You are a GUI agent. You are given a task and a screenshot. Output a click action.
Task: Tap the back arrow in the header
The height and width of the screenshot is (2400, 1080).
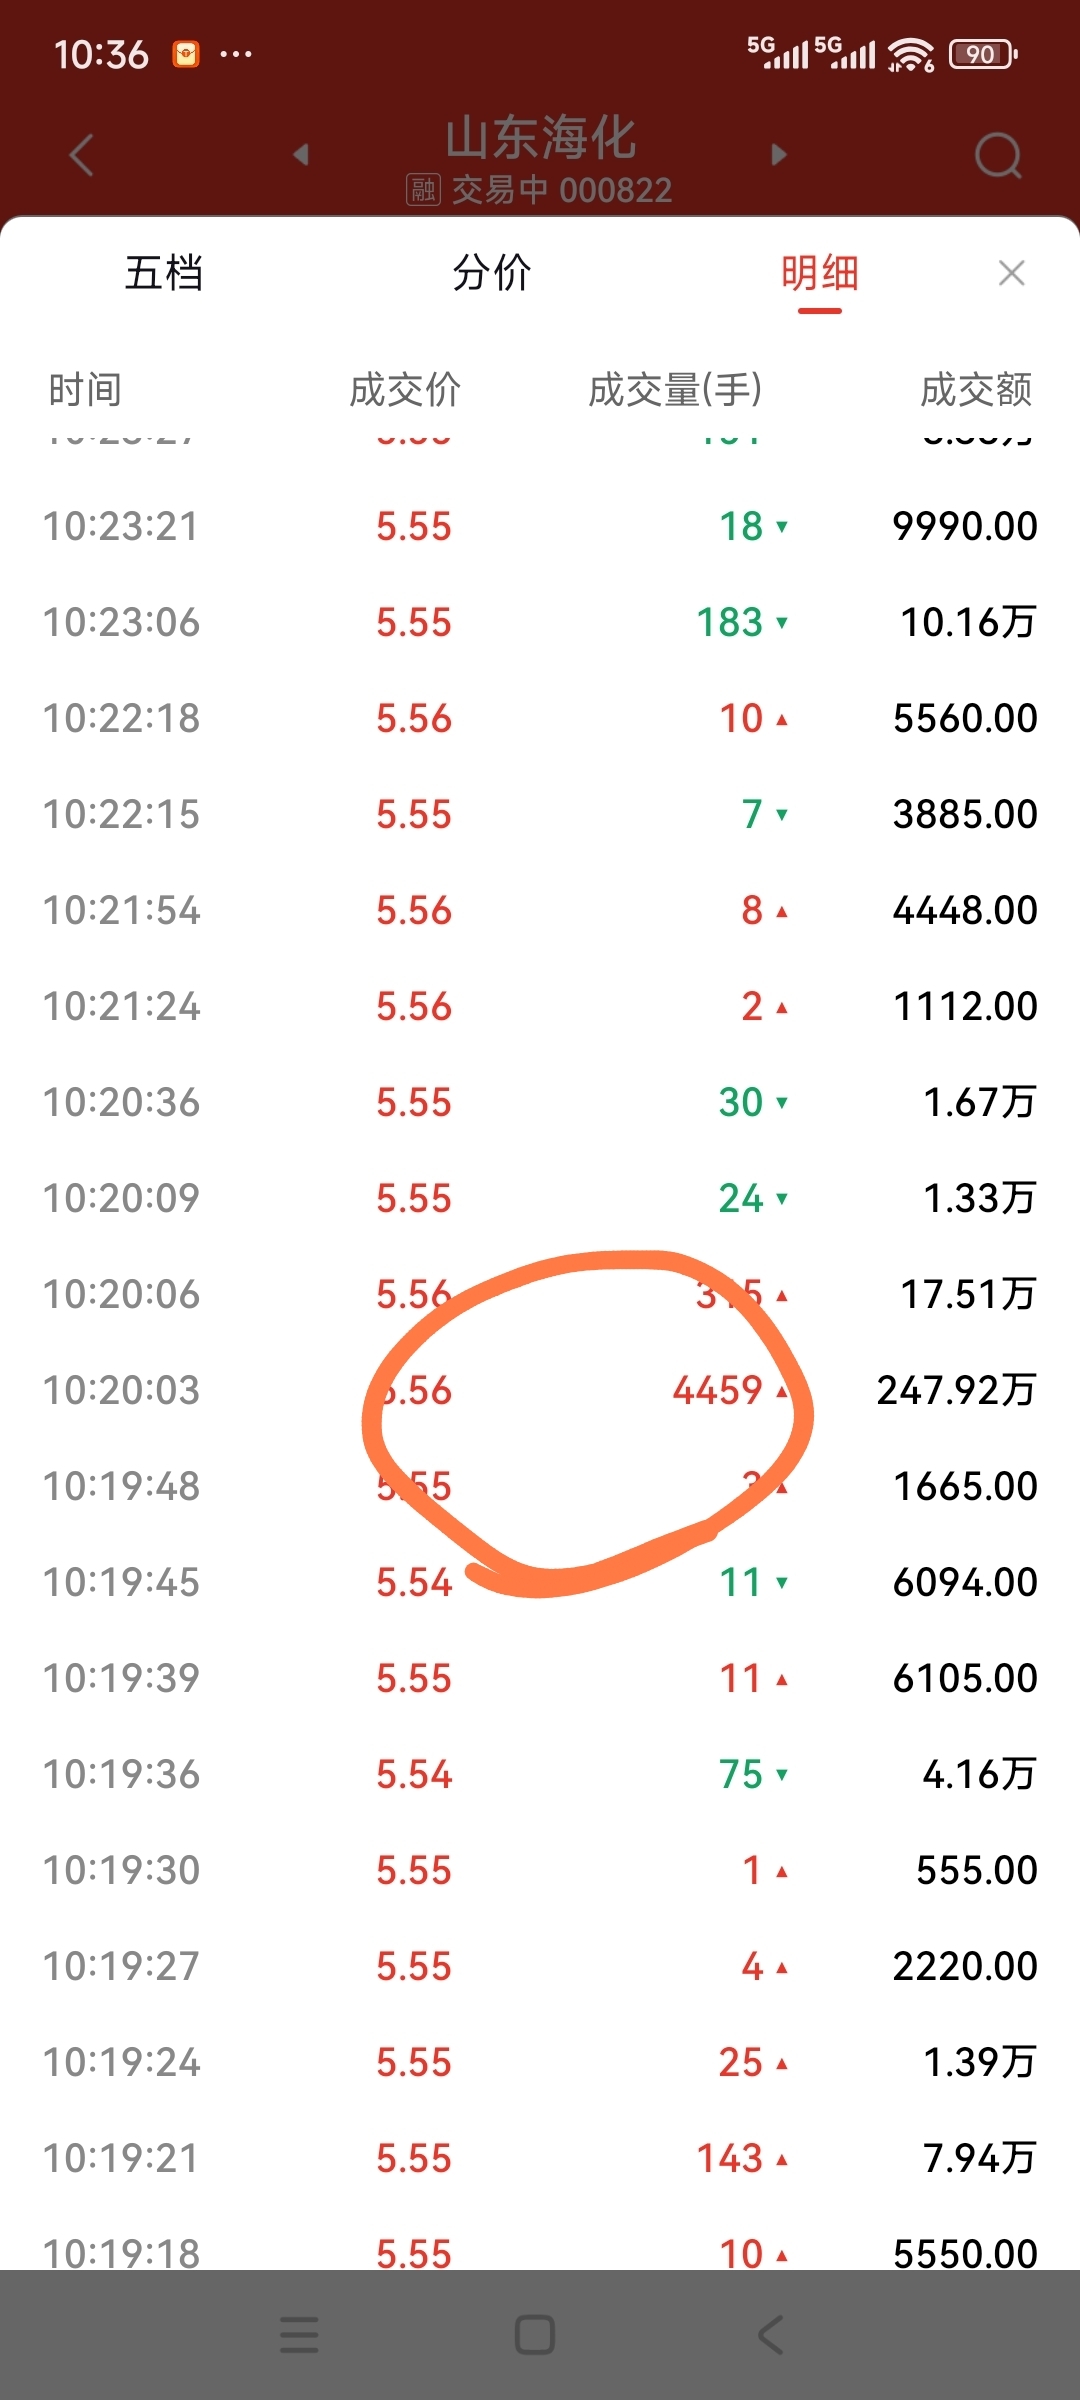pos(82,155)
